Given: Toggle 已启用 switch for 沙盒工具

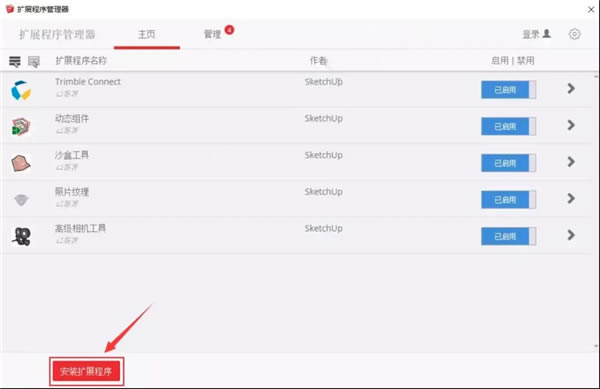Looking at the screenshot, I should tap(508, 163).
